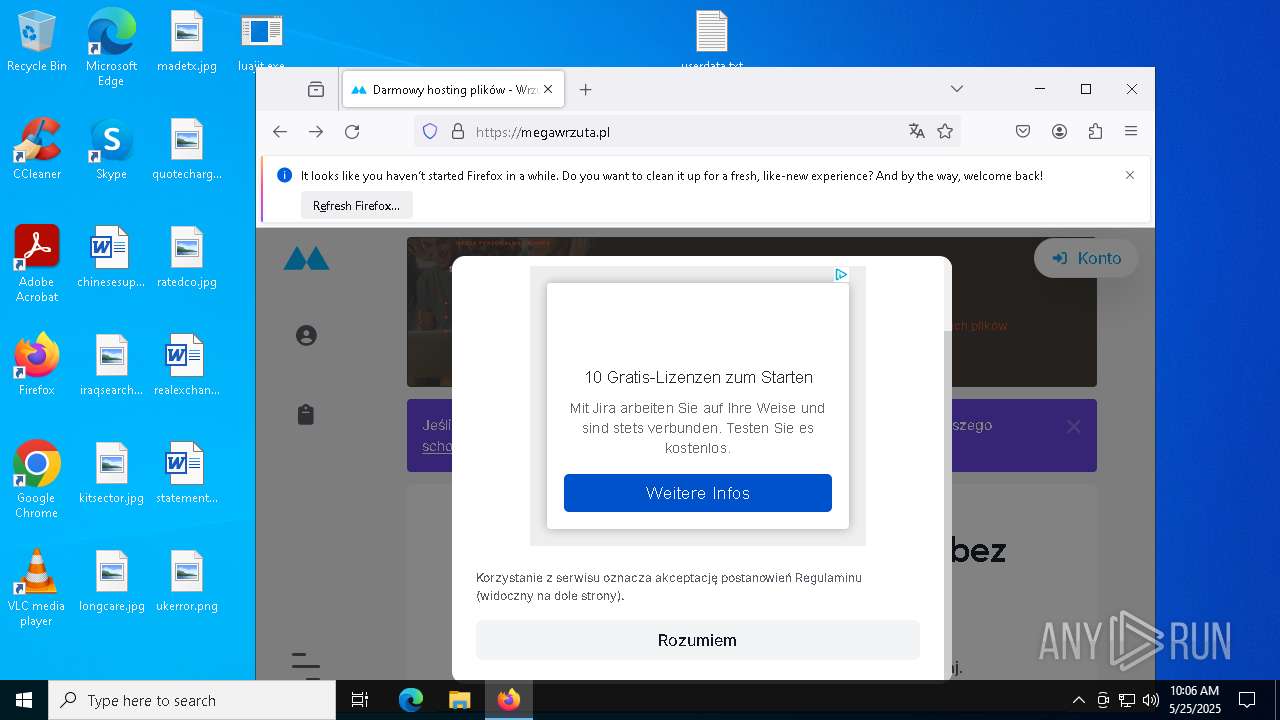
Task: Switch to Darmowy hosting plików tab
Action: pos(453,89)
